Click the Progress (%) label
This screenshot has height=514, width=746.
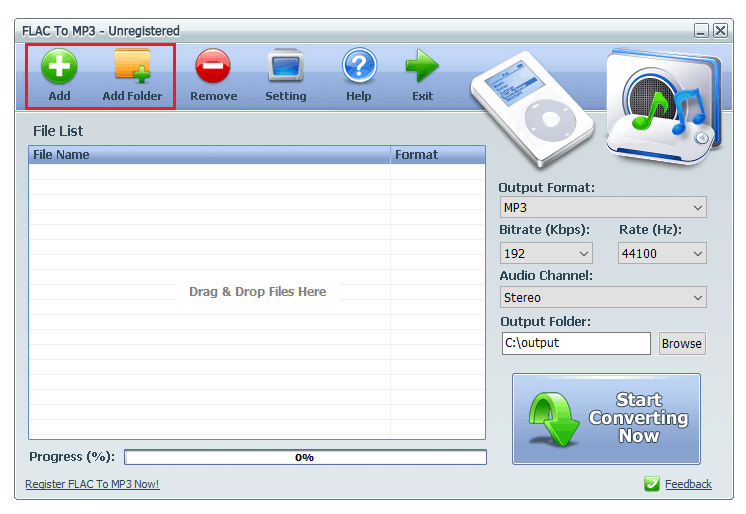(72, 457)
